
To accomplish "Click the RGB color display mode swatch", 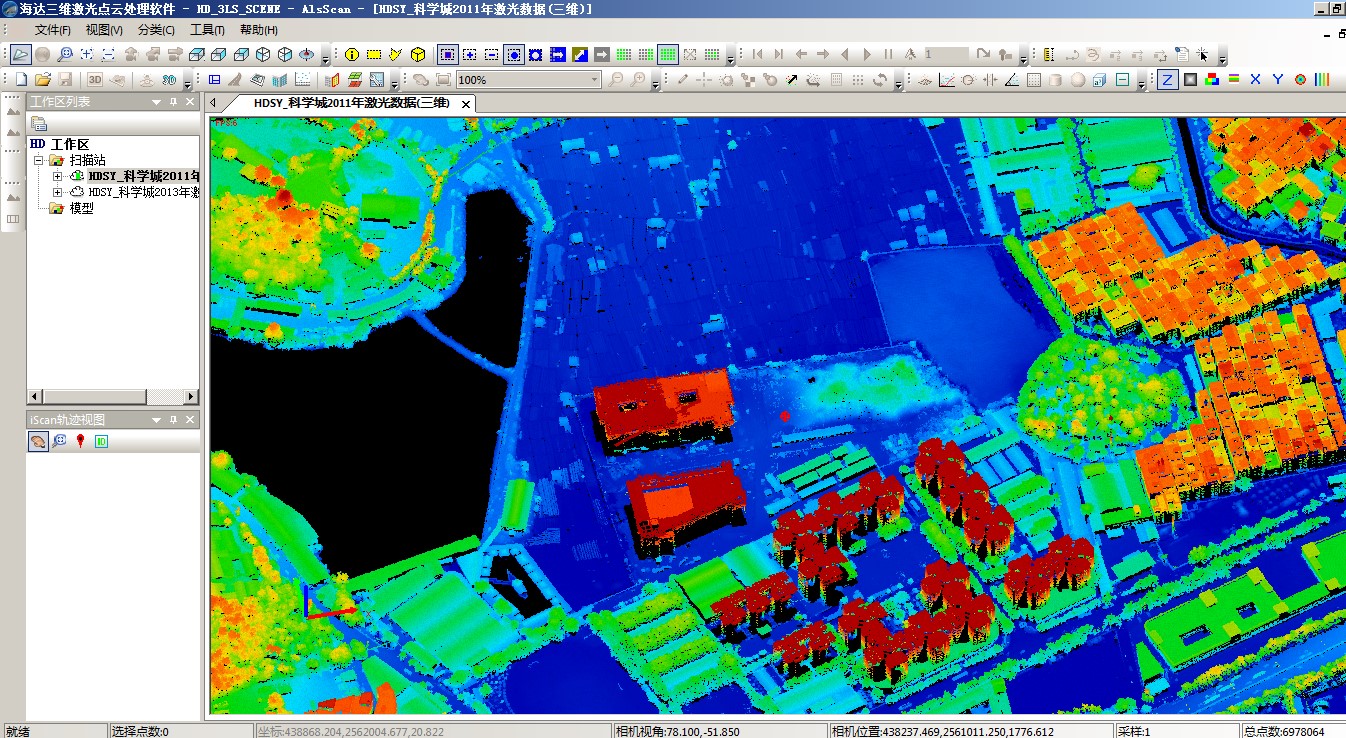I will [1212, 79].
